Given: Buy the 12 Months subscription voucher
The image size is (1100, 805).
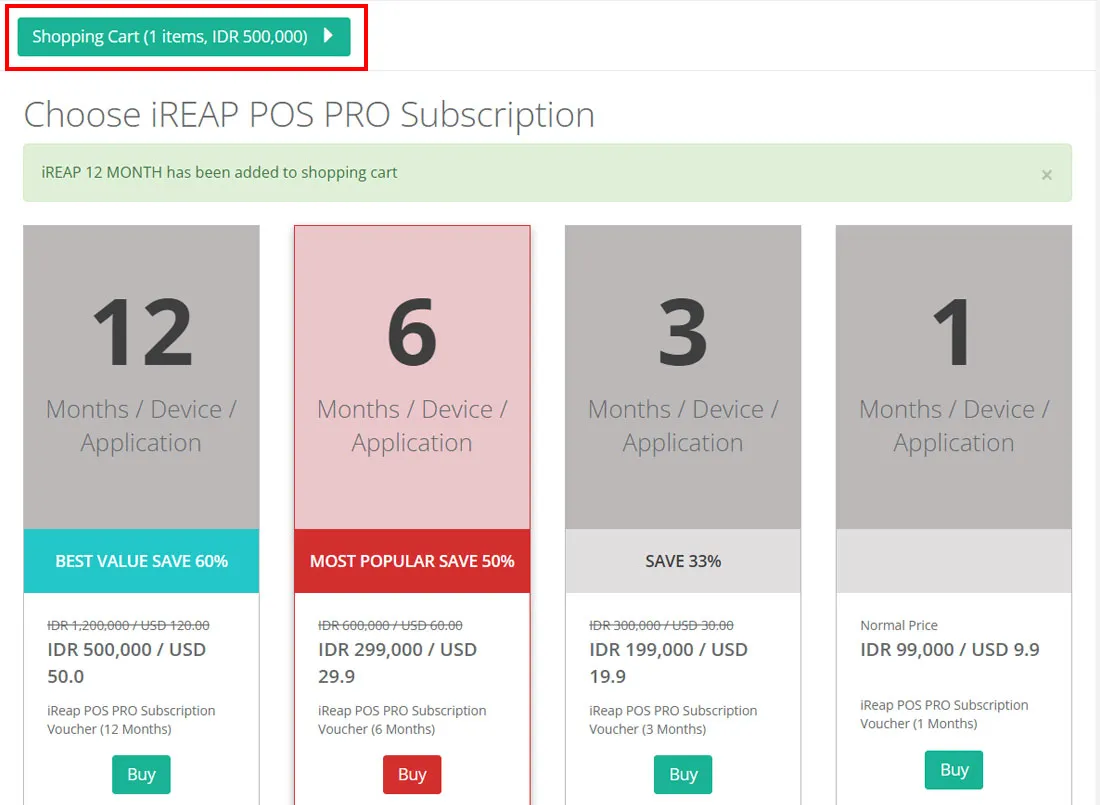Looking at the screenshot, I should 141,774.
